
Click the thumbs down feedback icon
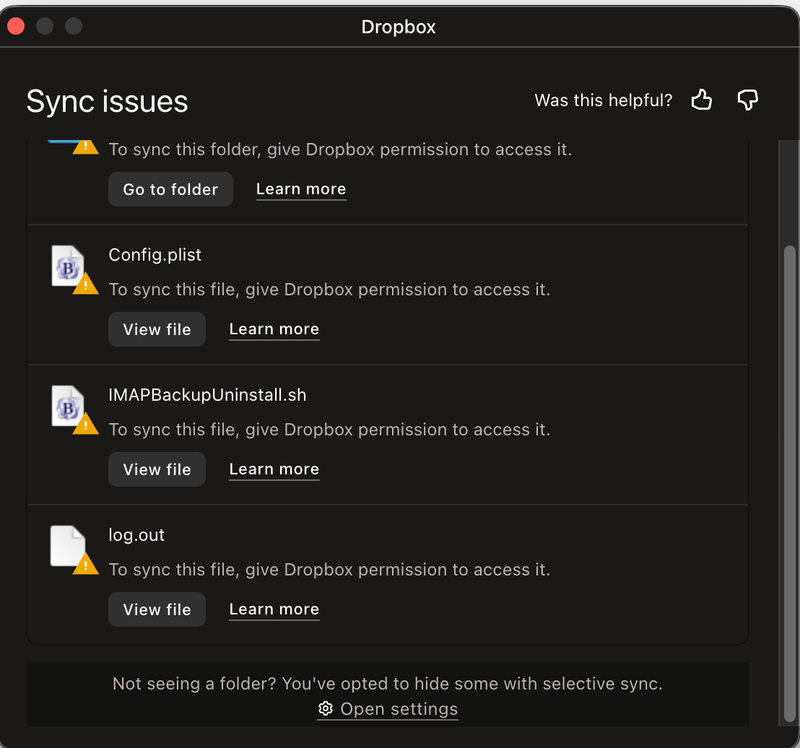(747, 100)
